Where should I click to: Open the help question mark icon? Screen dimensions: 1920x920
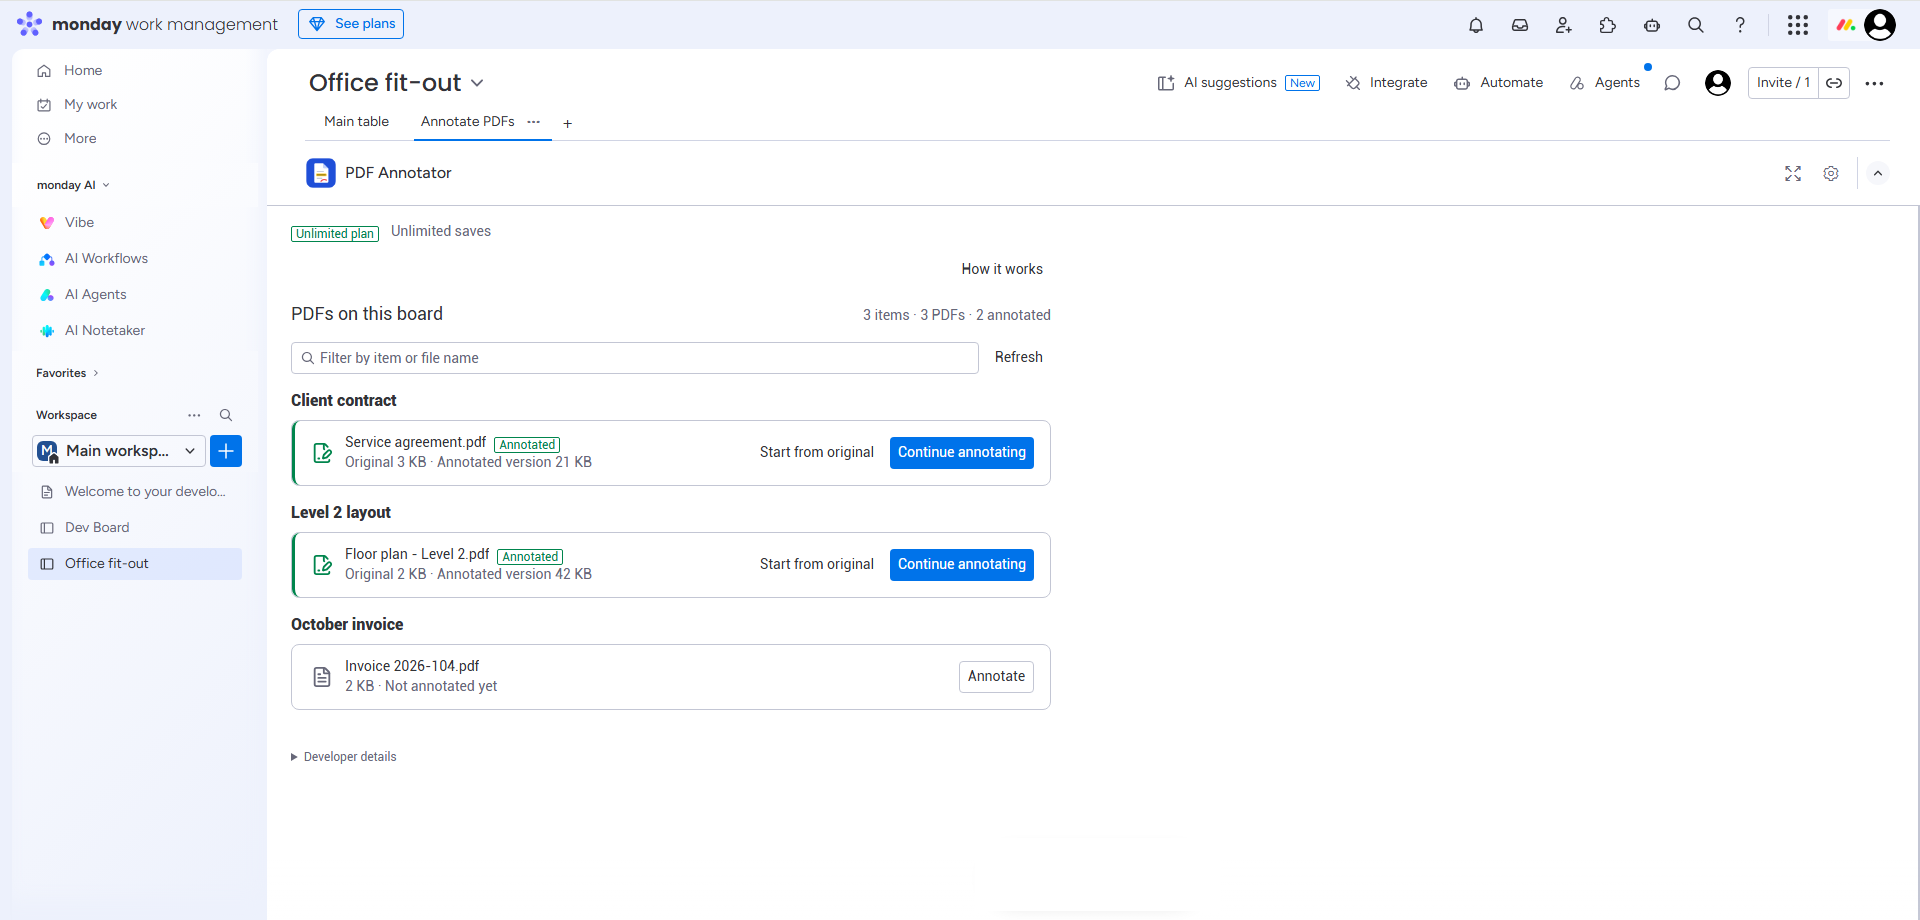click(1740, 25)
